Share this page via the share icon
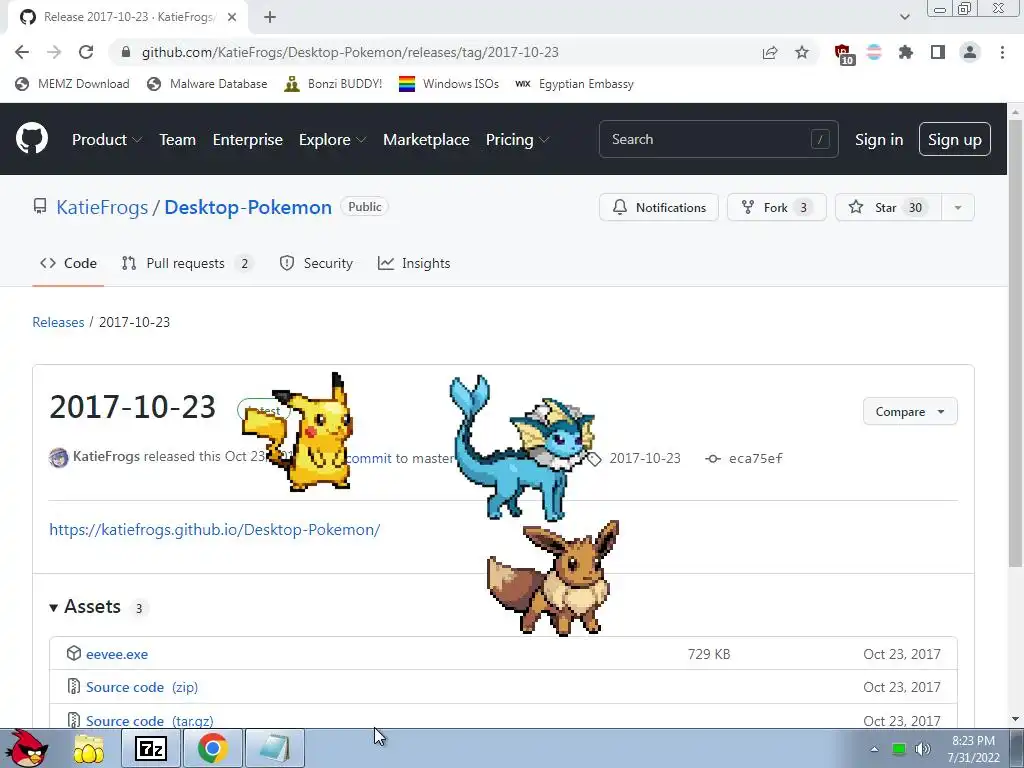1024x768 pixels. pyautogui.click(x=770, y=52)
